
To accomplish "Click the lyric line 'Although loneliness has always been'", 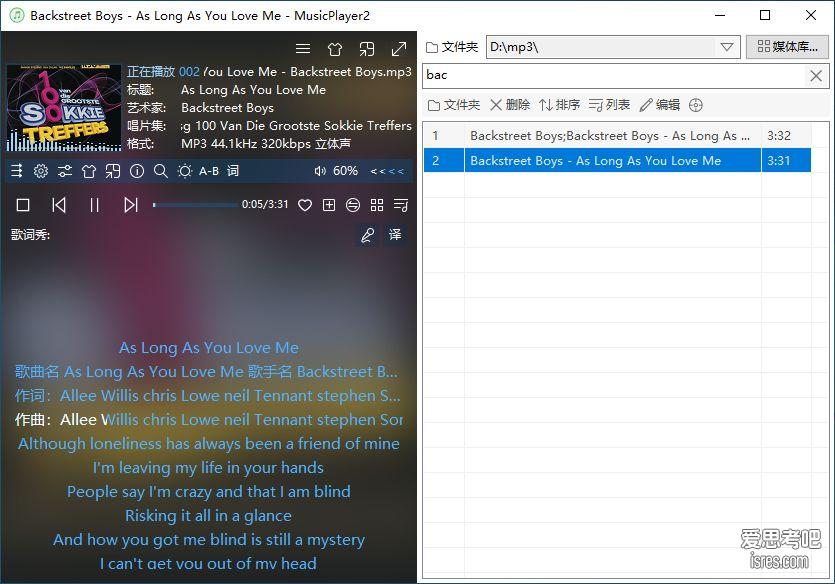I will tap(209, 443).
